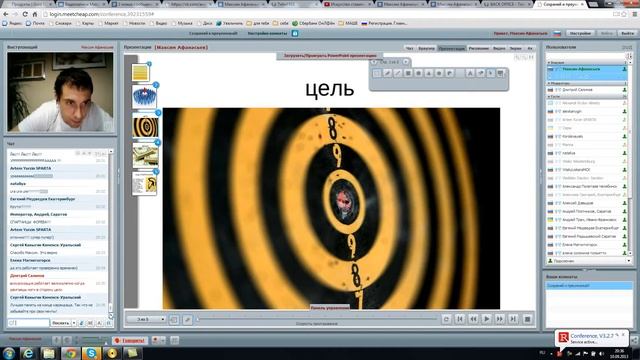Focus the chat message input field
Image resolution: width=640 pixels, height=360 pixels.
coord(28,323)
